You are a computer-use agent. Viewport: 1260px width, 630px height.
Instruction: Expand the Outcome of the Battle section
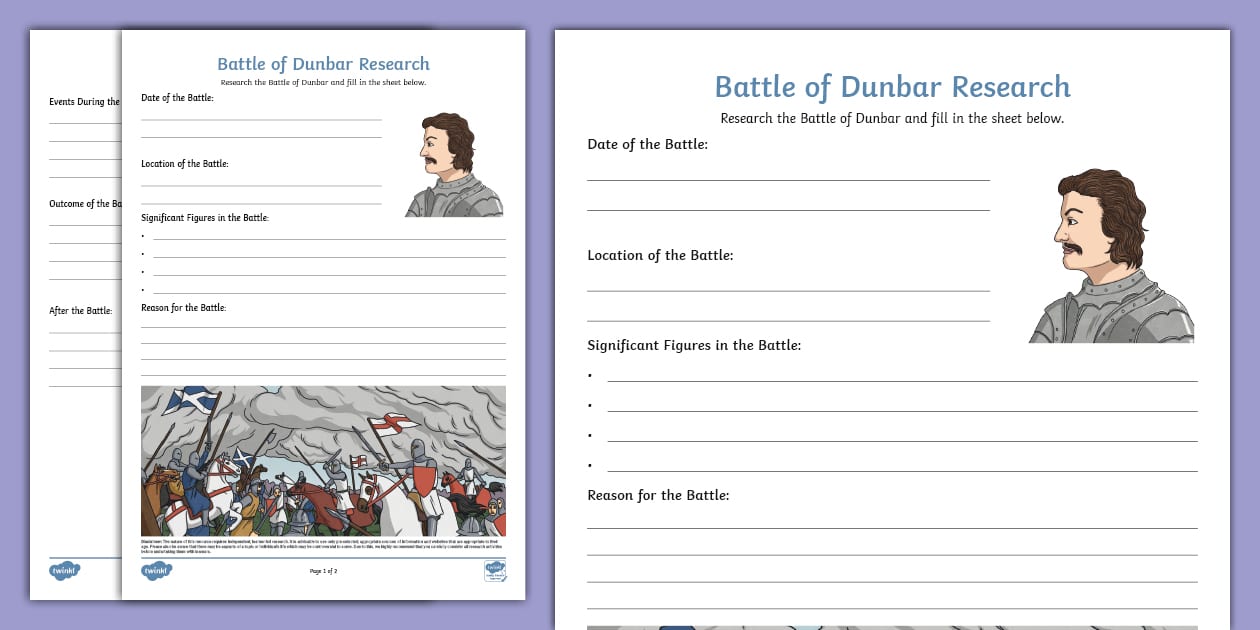pyautogui.click(x=85, y=203)
